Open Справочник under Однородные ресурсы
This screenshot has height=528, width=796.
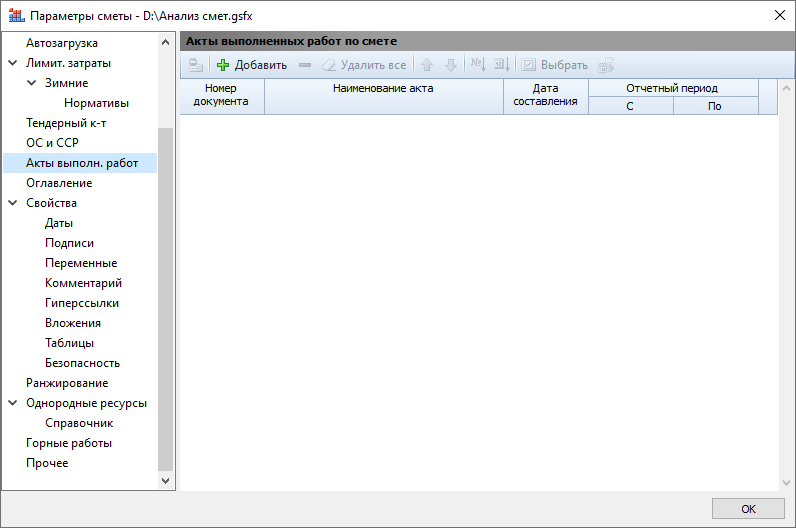point(79,423)
